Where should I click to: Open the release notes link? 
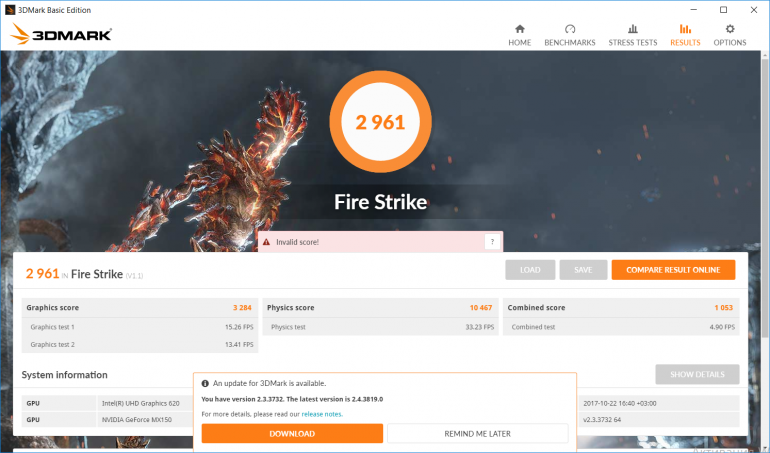[322, 414]
